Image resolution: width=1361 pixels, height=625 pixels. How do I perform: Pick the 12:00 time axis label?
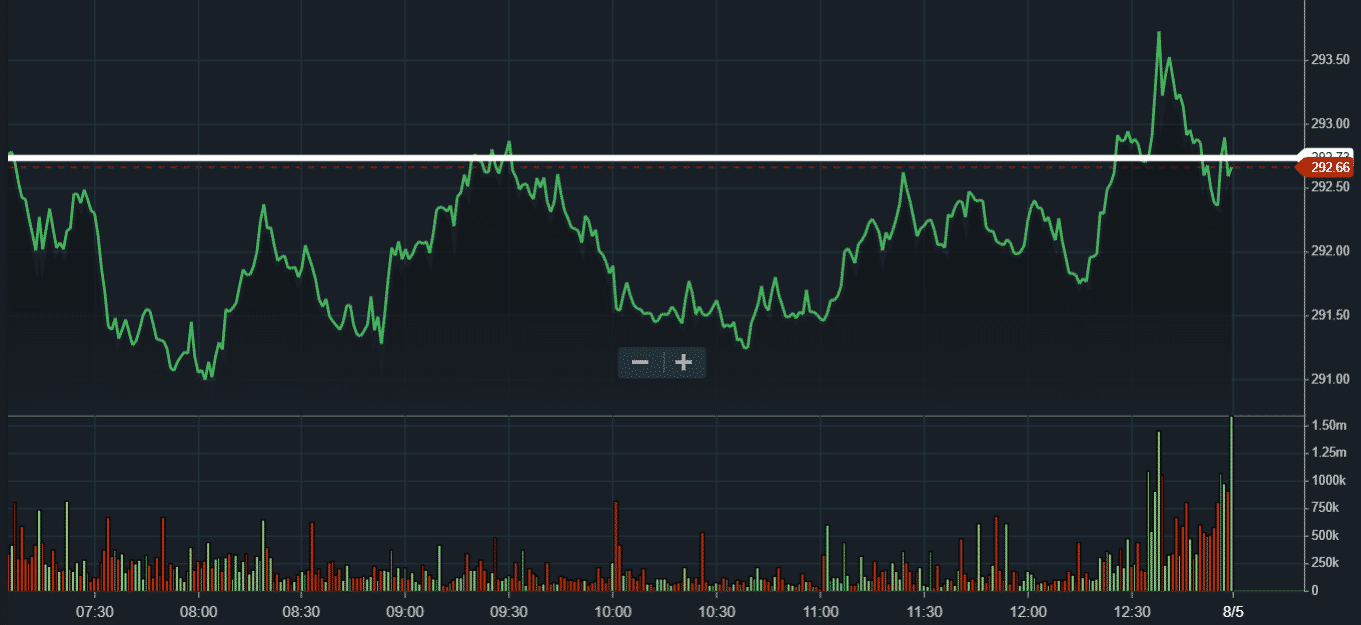pos(1027,611)
